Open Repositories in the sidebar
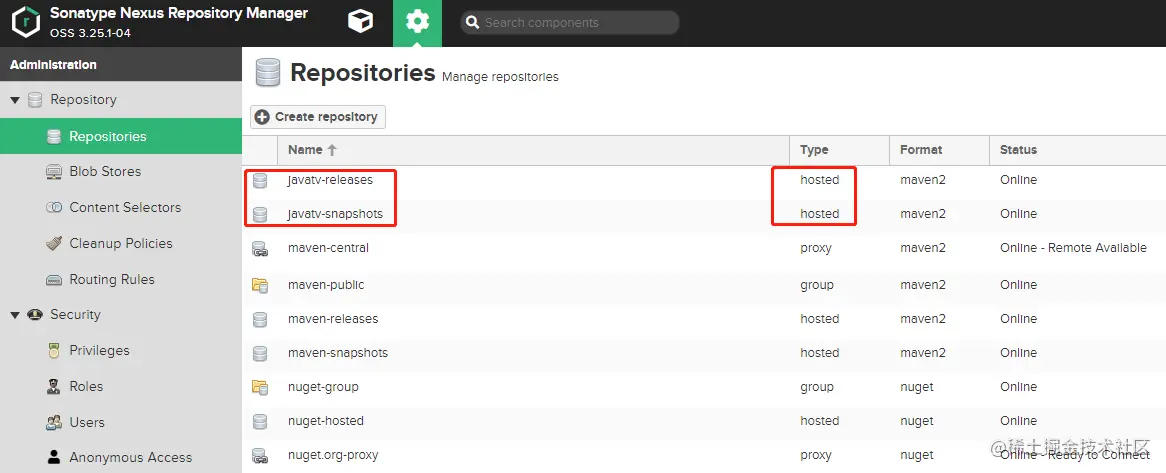 click(x=120, y=136)
